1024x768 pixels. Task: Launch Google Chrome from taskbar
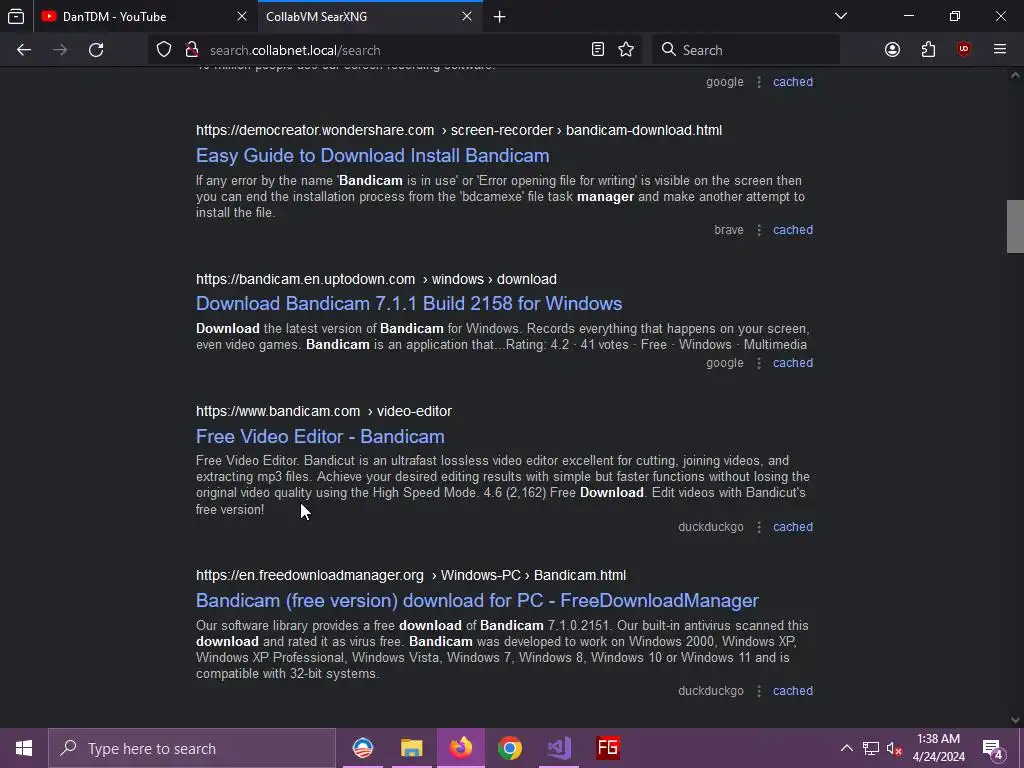[x=509, y=748]
